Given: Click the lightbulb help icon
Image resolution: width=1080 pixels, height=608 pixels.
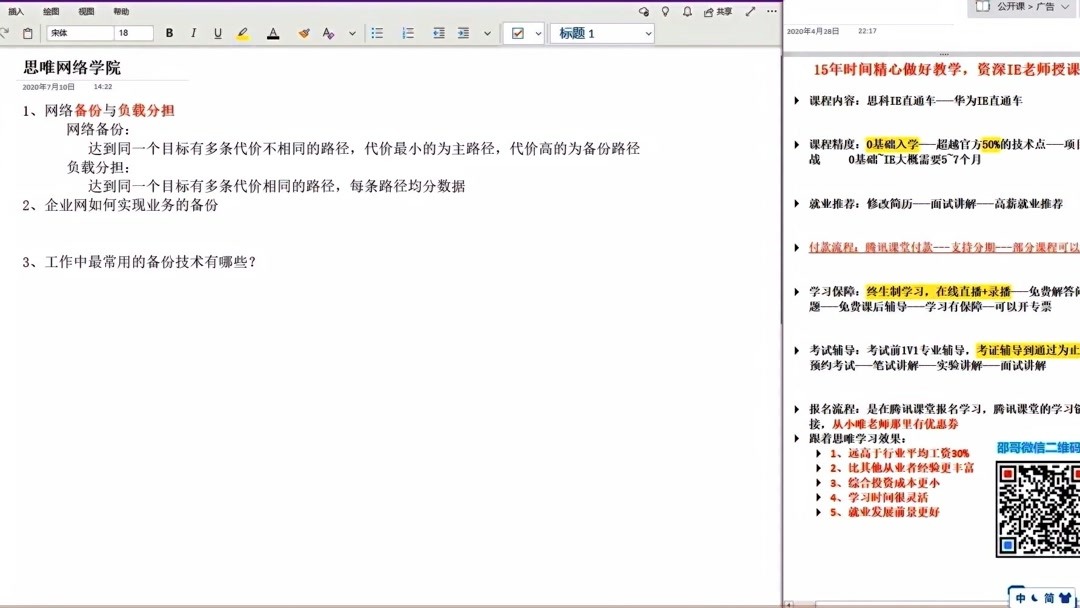Looking at the screenshot, I should (x=666, y=10).
